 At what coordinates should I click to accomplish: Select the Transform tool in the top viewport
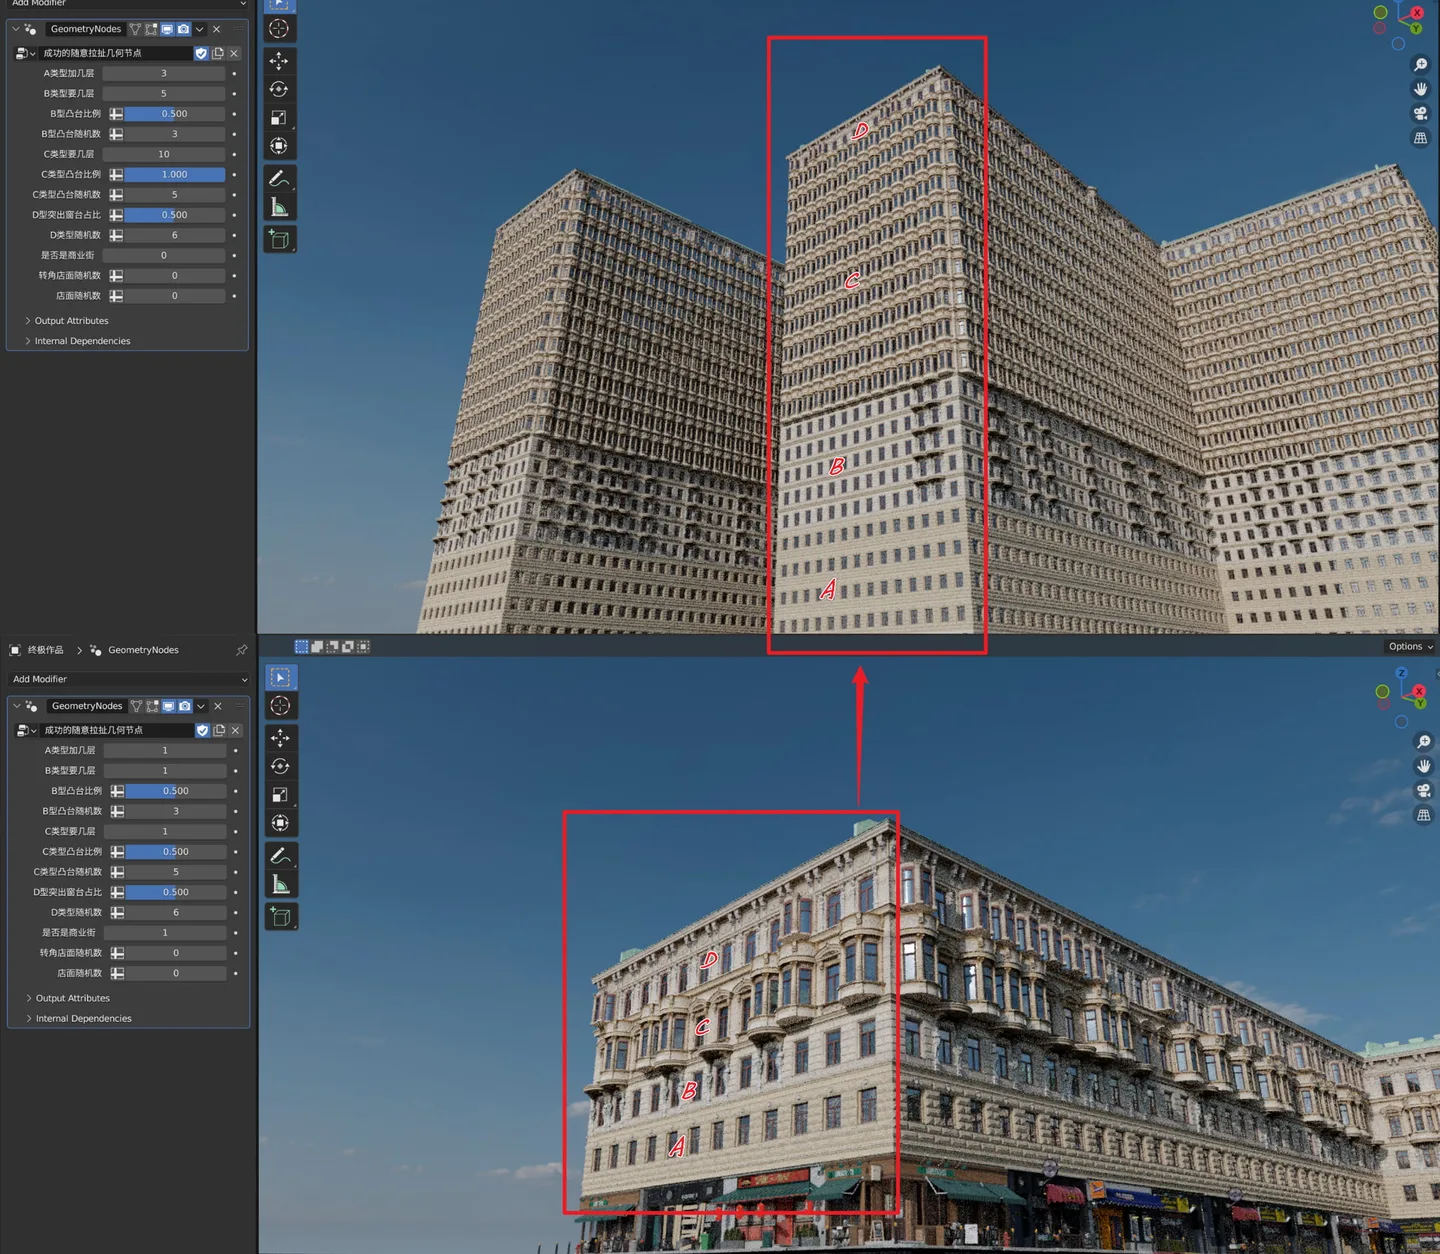coord(279,146)
